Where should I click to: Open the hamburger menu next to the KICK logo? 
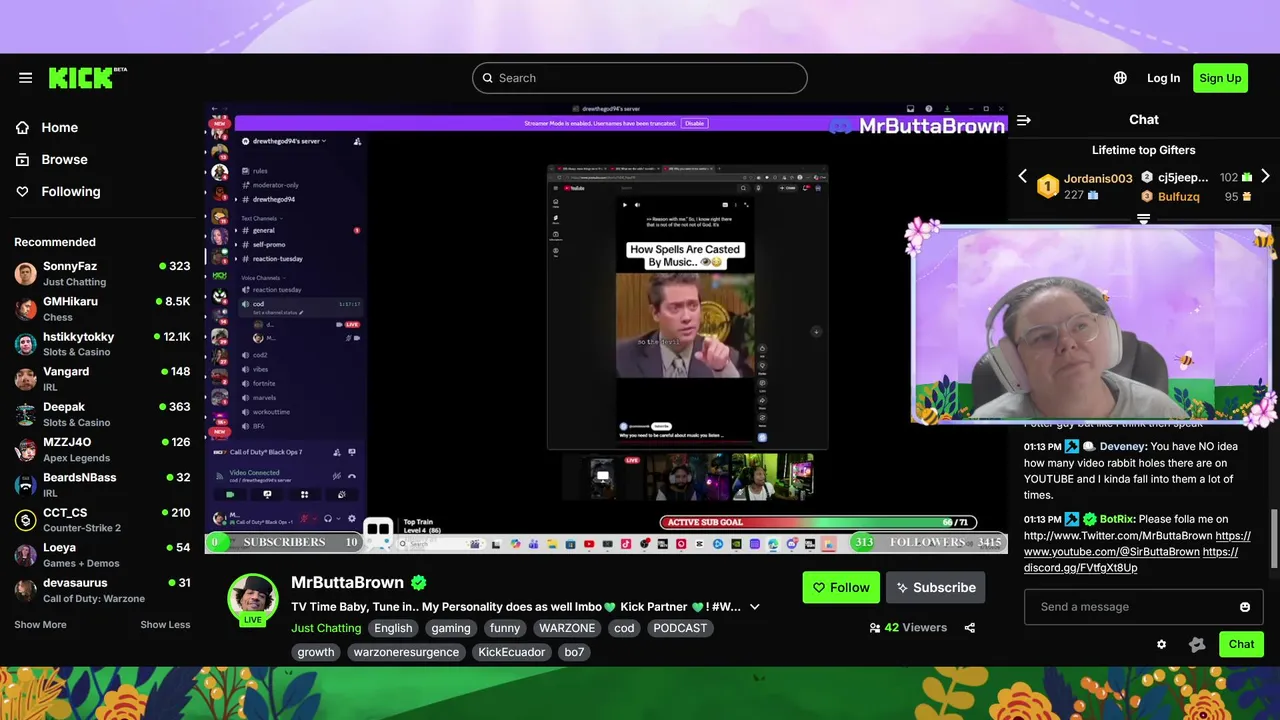26,78
